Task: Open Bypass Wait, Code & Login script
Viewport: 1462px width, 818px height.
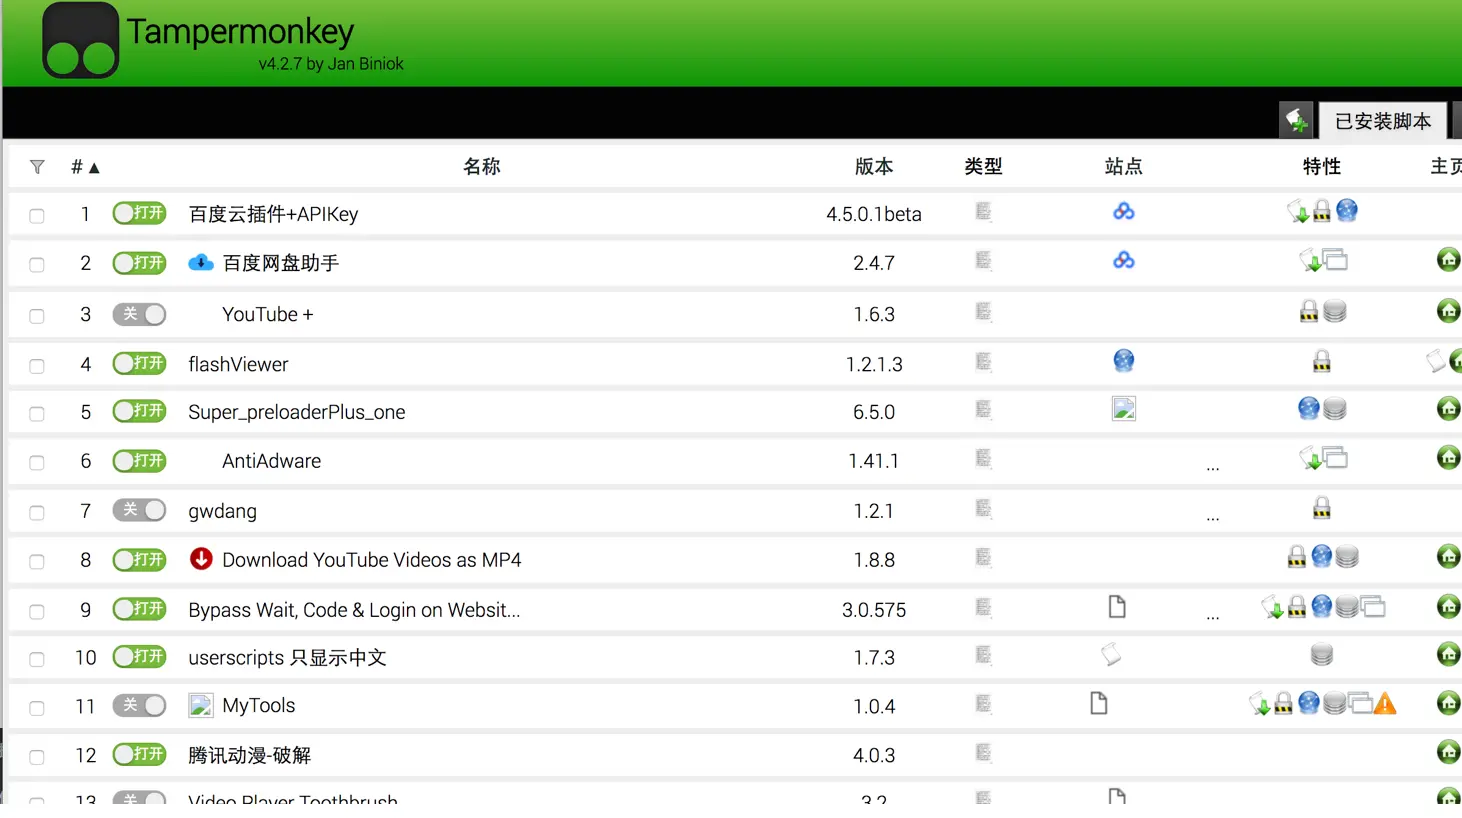Action: (x=354, y=610)
